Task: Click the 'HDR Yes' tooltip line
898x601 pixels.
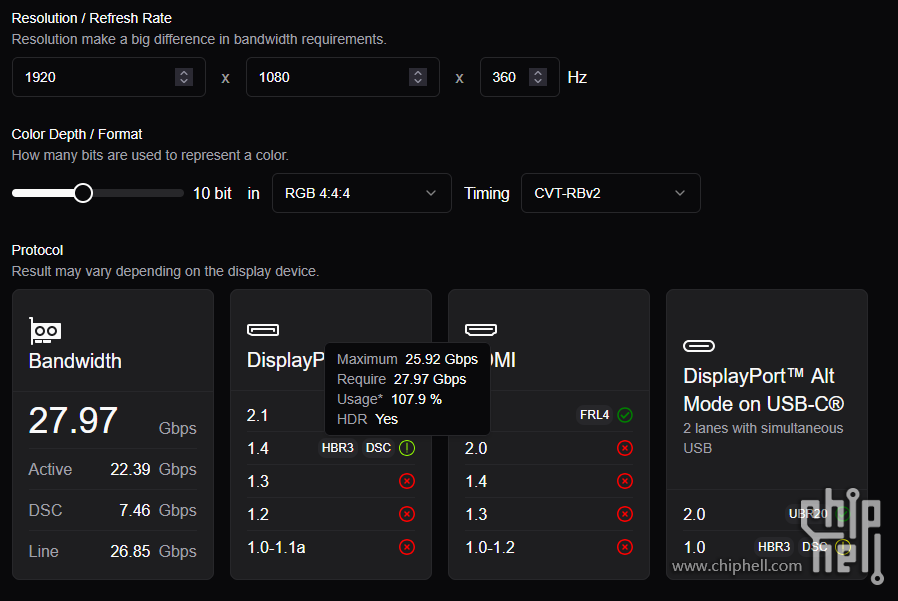Action: (x=367, y=419)
